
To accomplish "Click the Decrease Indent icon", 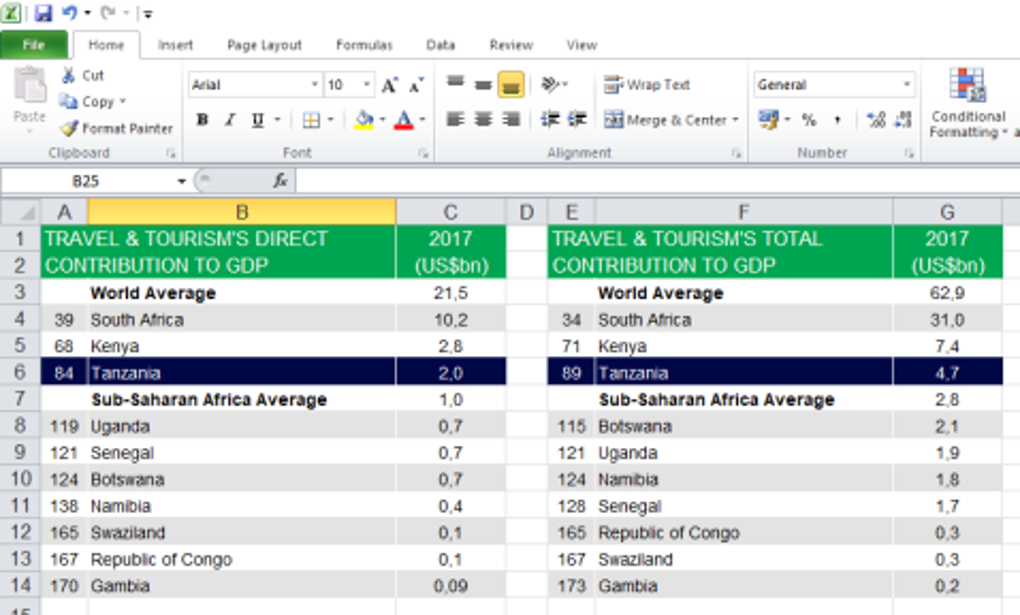I will tap(550, 120).
